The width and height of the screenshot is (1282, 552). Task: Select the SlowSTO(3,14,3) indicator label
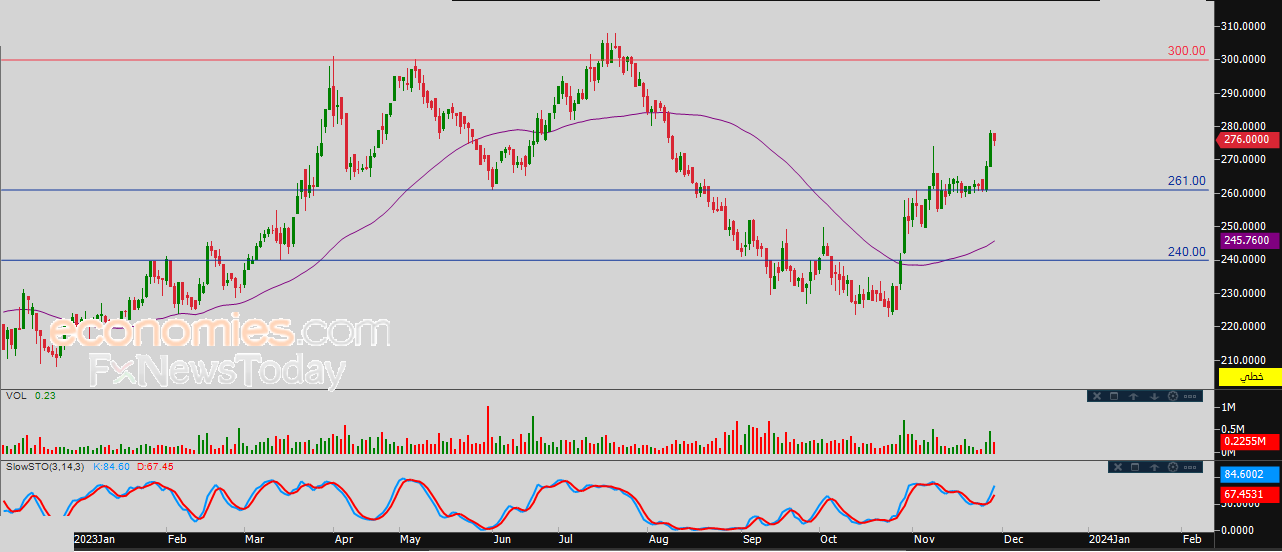[x=46, y=466]
